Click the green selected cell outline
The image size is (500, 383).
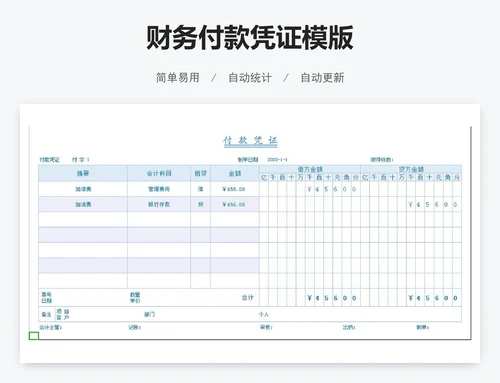coord(34,336)
